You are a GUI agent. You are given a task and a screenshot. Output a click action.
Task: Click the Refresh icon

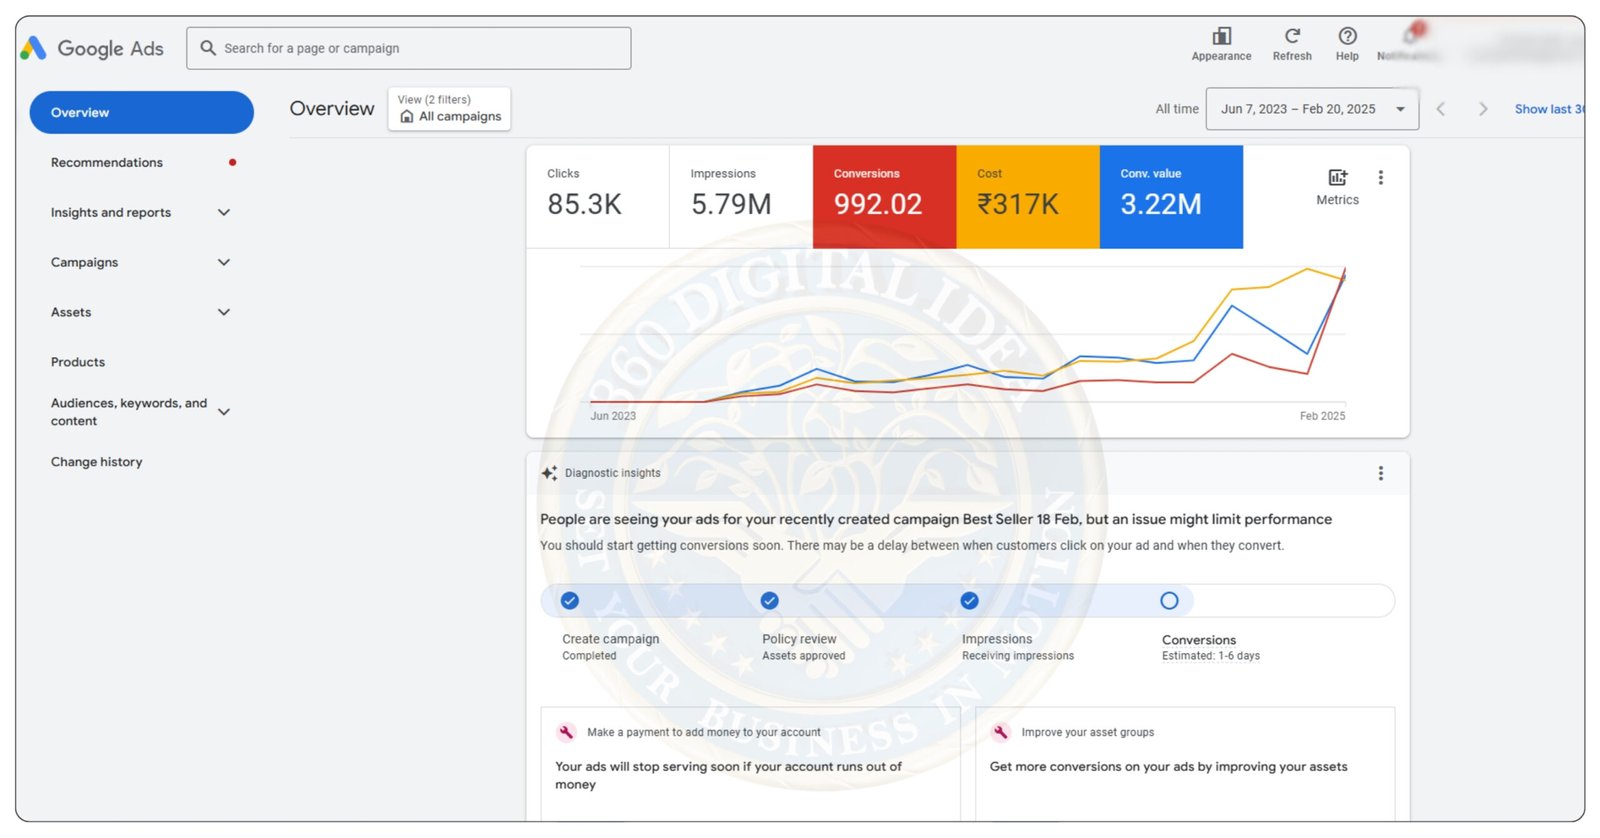[x=1292, y=37]
